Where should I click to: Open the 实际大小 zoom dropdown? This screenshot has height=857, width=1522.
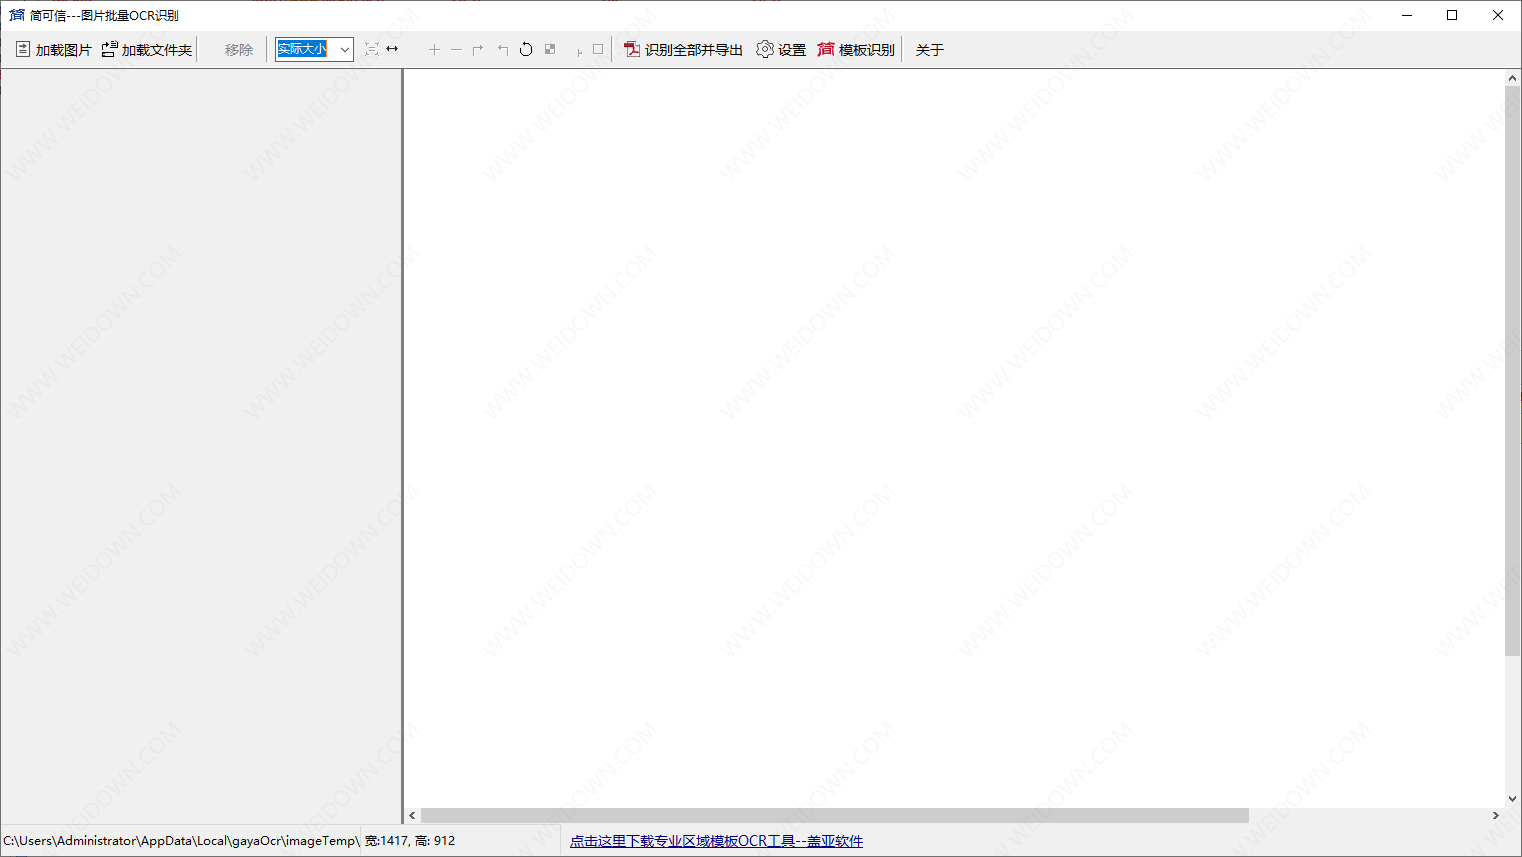pyautogui.click(x=344, y=49)
